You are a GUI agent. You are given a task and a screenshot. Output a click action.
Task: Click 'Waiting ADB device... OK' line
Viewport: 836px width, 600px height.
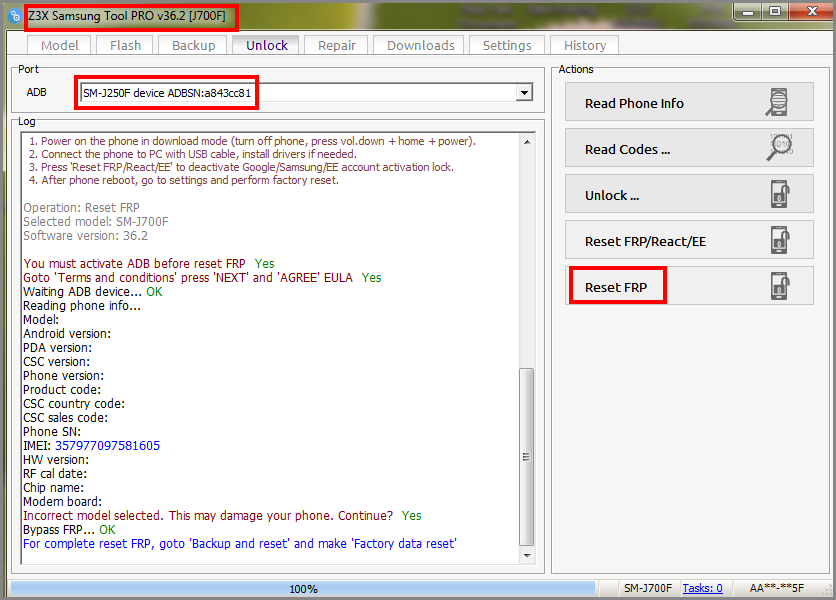(93, 292)
